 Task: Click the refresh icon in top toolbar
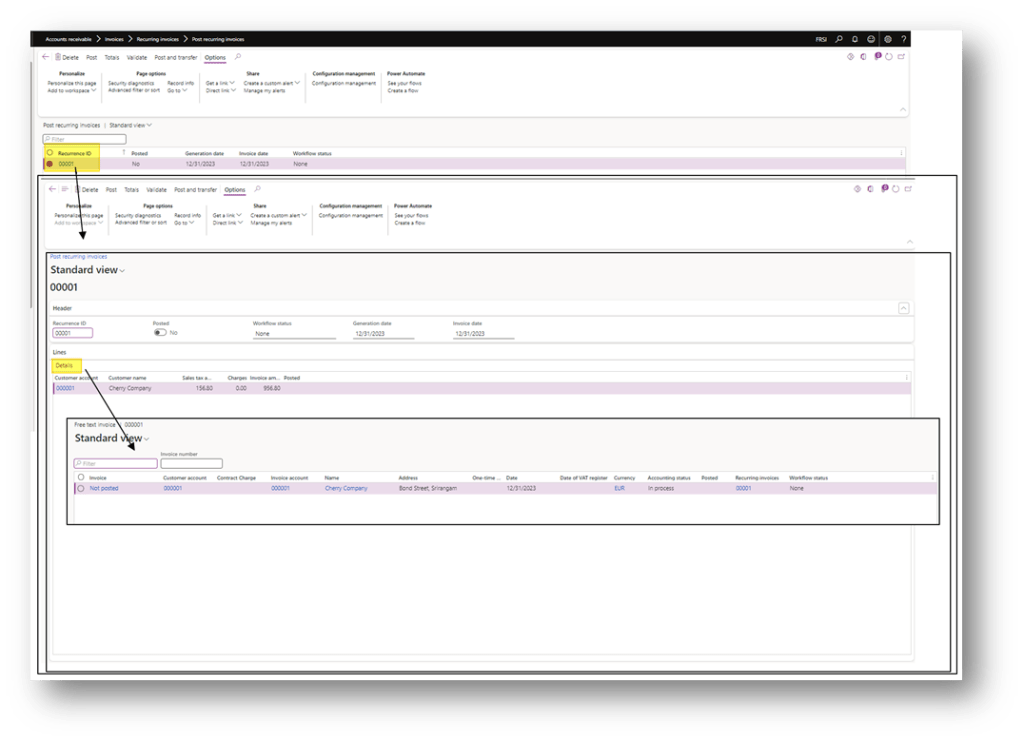click(889, 57)
